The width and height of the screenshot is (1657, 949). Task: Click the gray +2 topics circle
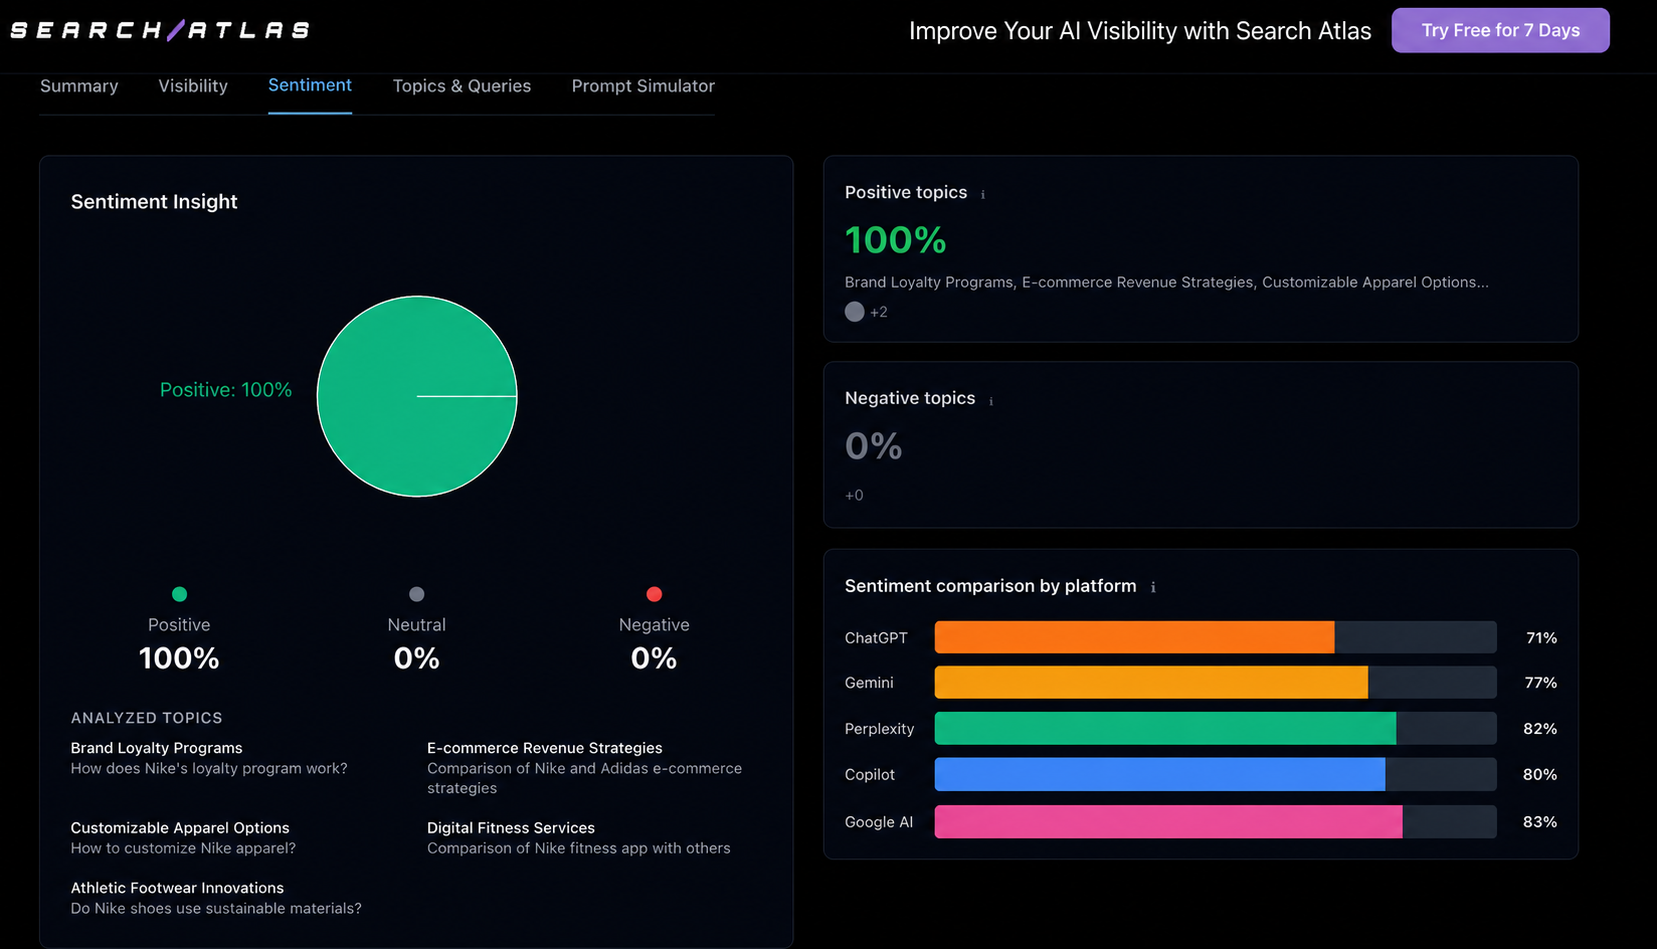(x=854, y=312)
